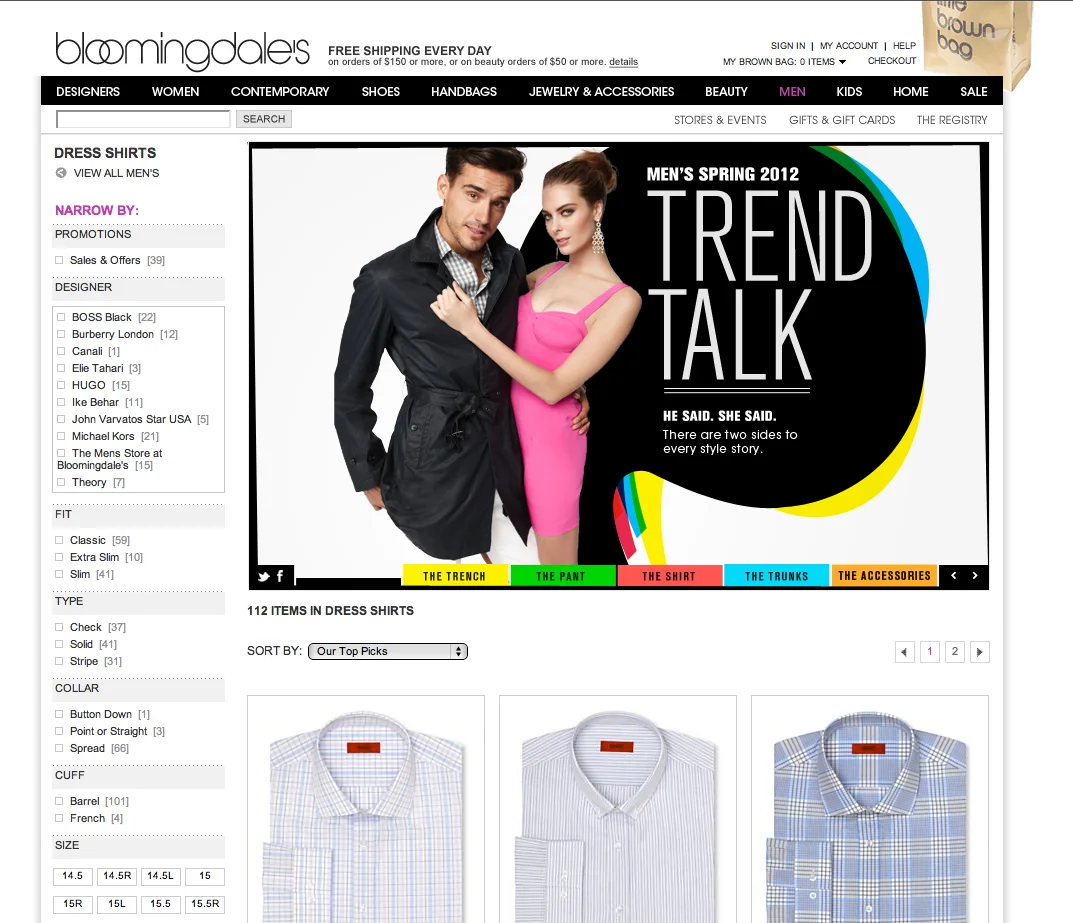Open the Twitter icon on the banner
Screen dimensions: 1073x923
(x=263, y=576)
